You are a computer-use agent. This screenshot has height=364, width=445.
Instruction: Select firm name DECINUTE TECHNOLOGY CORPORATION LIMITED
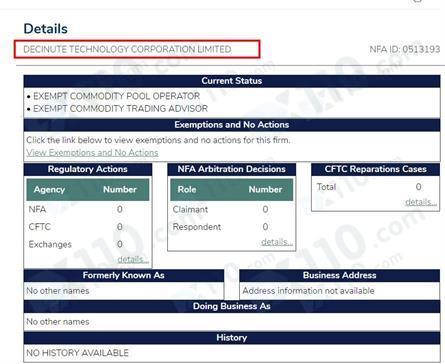pos(127,49)
